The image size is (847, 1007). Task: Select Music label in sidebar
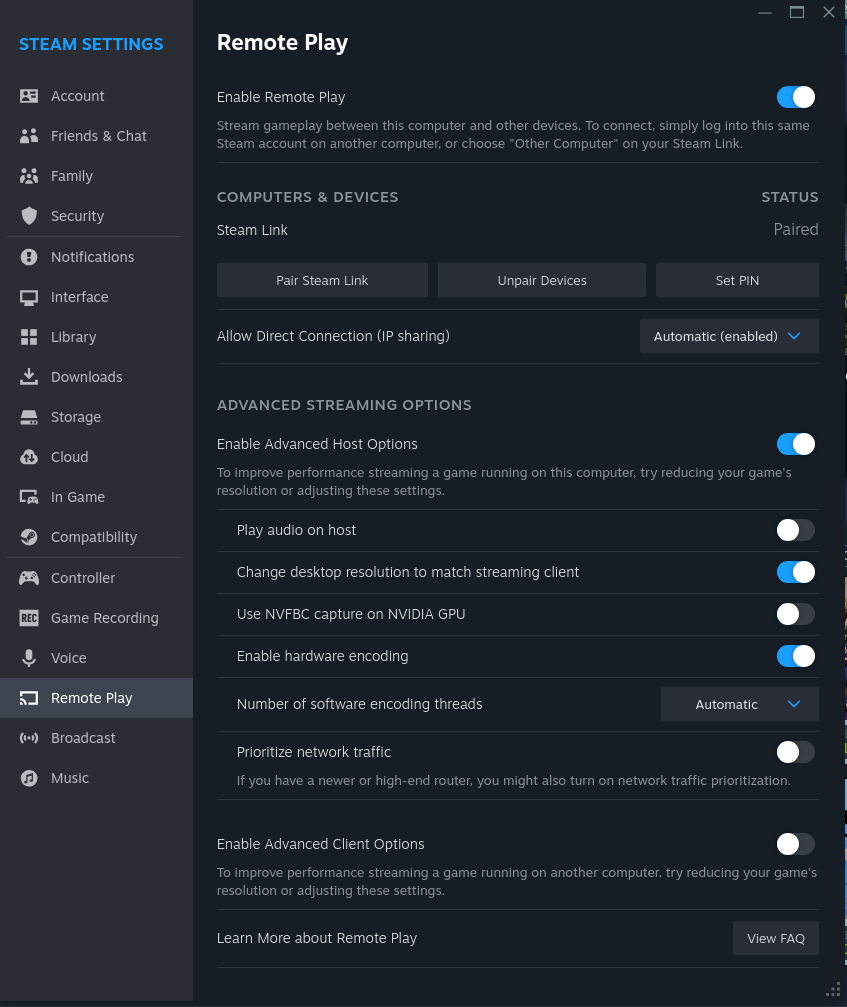click(69, 778)
